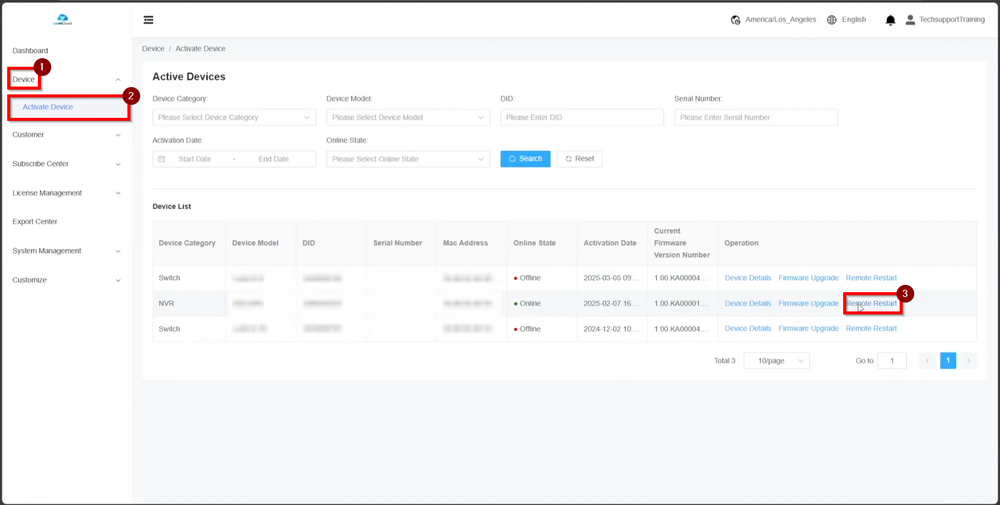This screenshot has height=505, width=1000.
Task: Click the America/Los_Angeles timezone icon
Action: tap(736, 20)
